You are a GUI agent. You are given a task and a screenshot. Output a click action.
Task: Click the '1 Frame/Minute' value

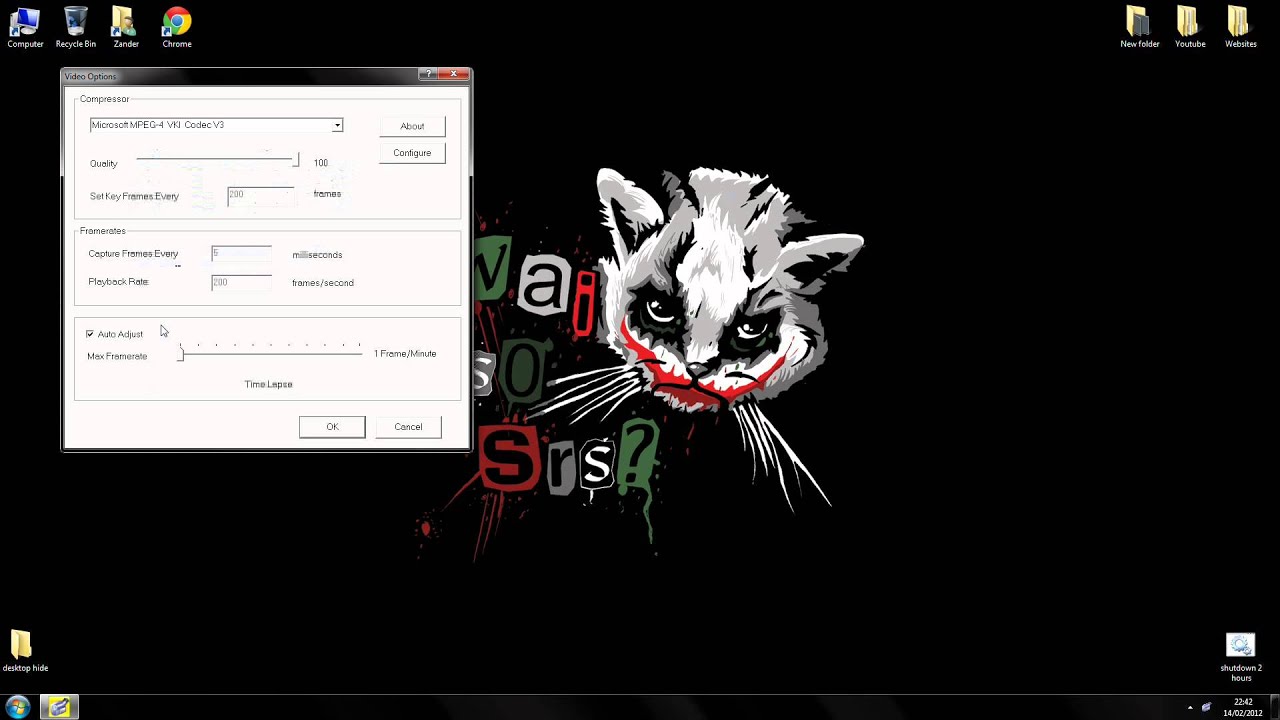(405, 354)
